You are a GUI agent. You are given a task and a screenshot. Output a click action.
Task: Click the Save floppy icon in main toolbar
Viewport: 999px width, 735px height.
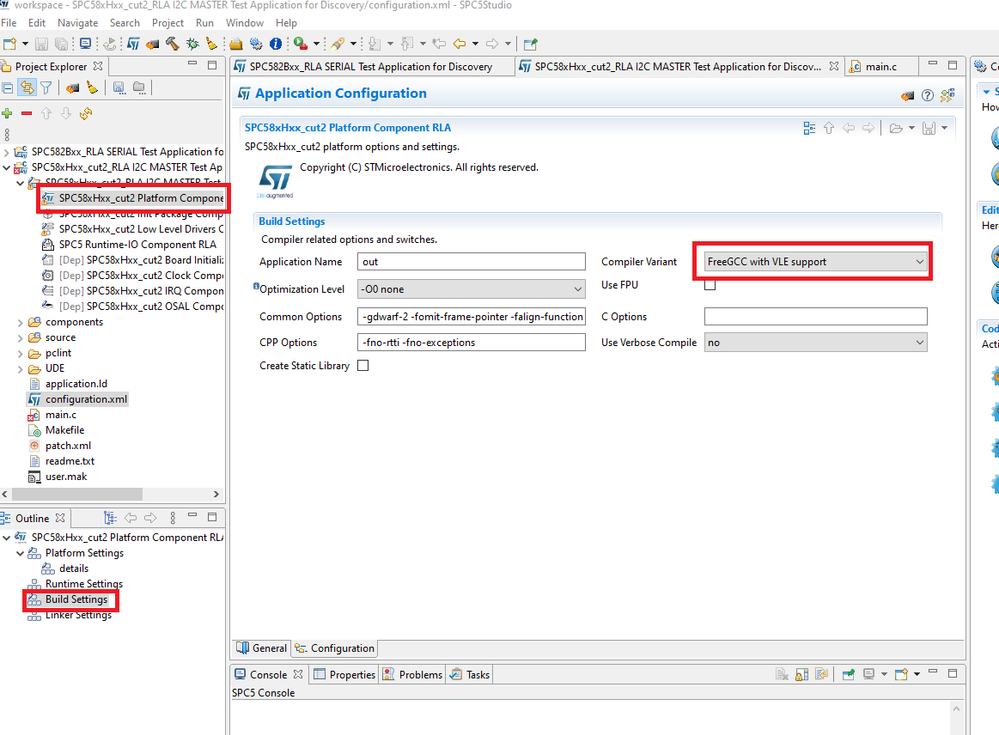(41, 44)
